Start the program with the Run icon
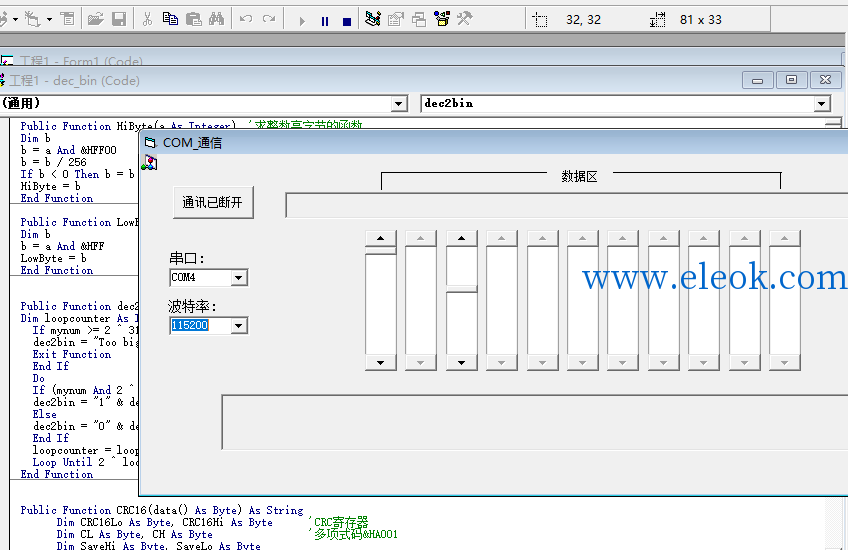This screenshot has height=550, width=848. coord(302,21)
